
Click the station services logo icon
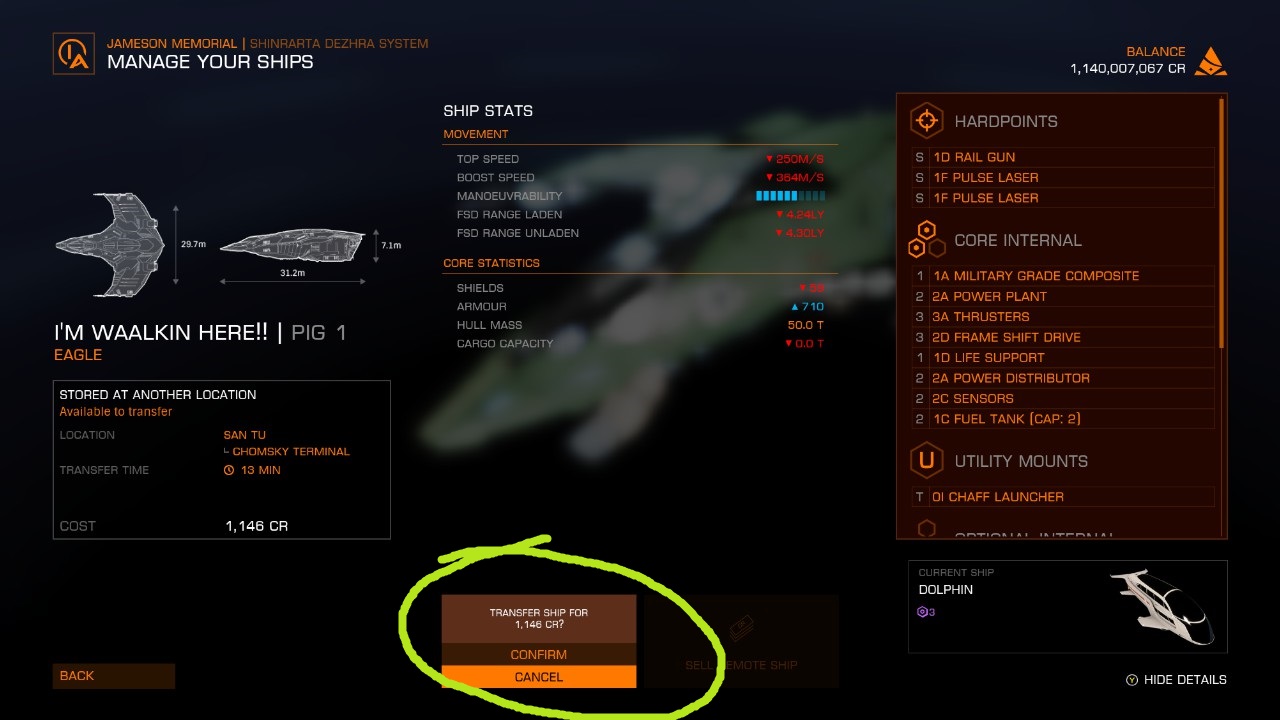(74, 53)
